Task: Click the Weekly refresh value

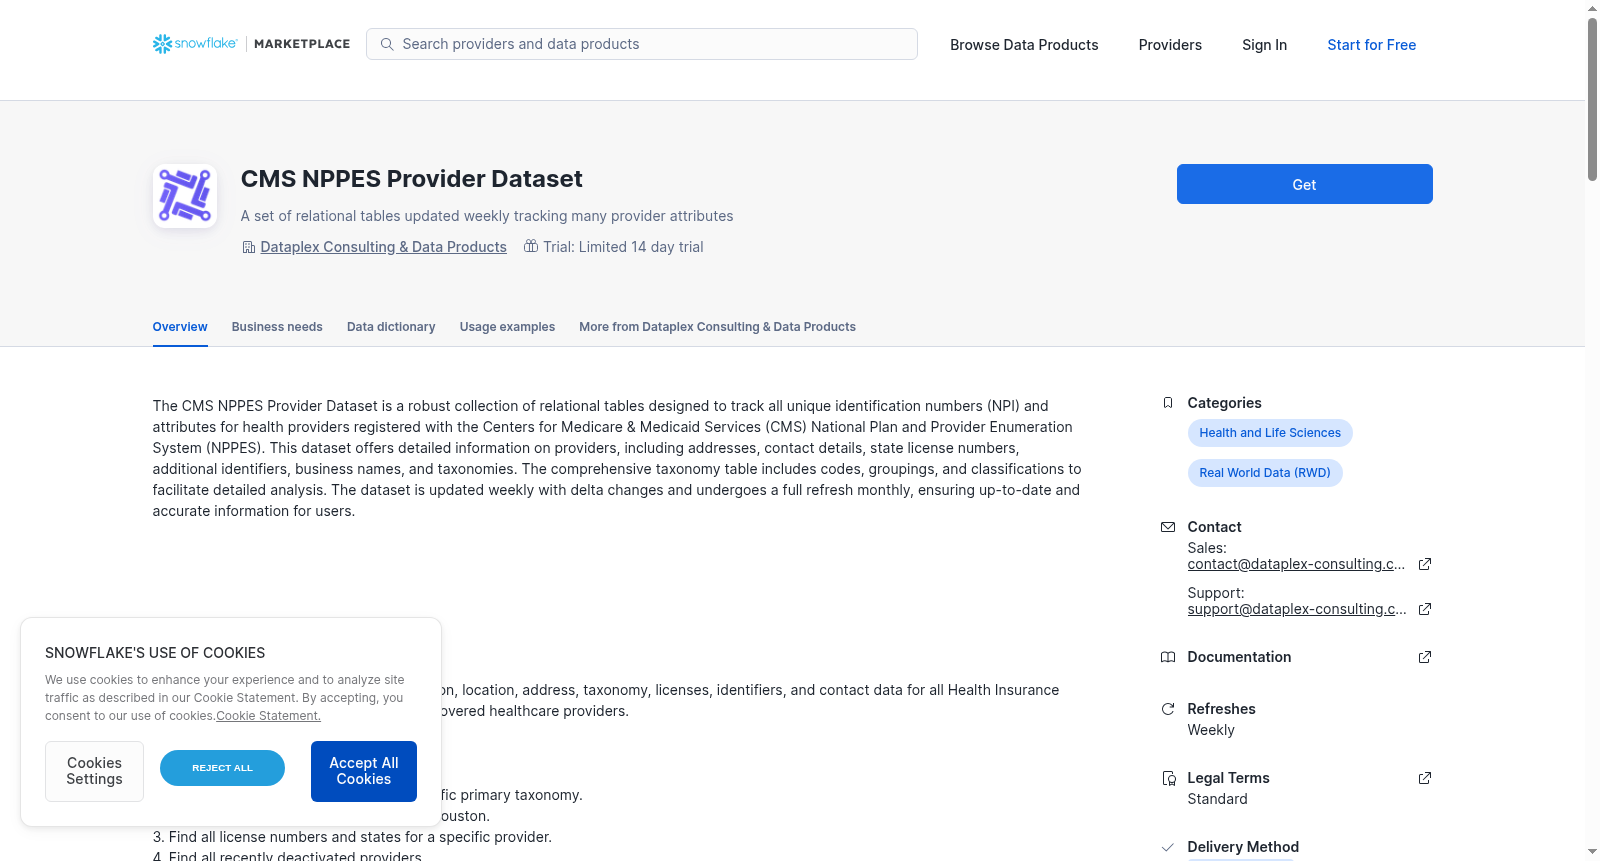Action: click(x=1211, y=730)
